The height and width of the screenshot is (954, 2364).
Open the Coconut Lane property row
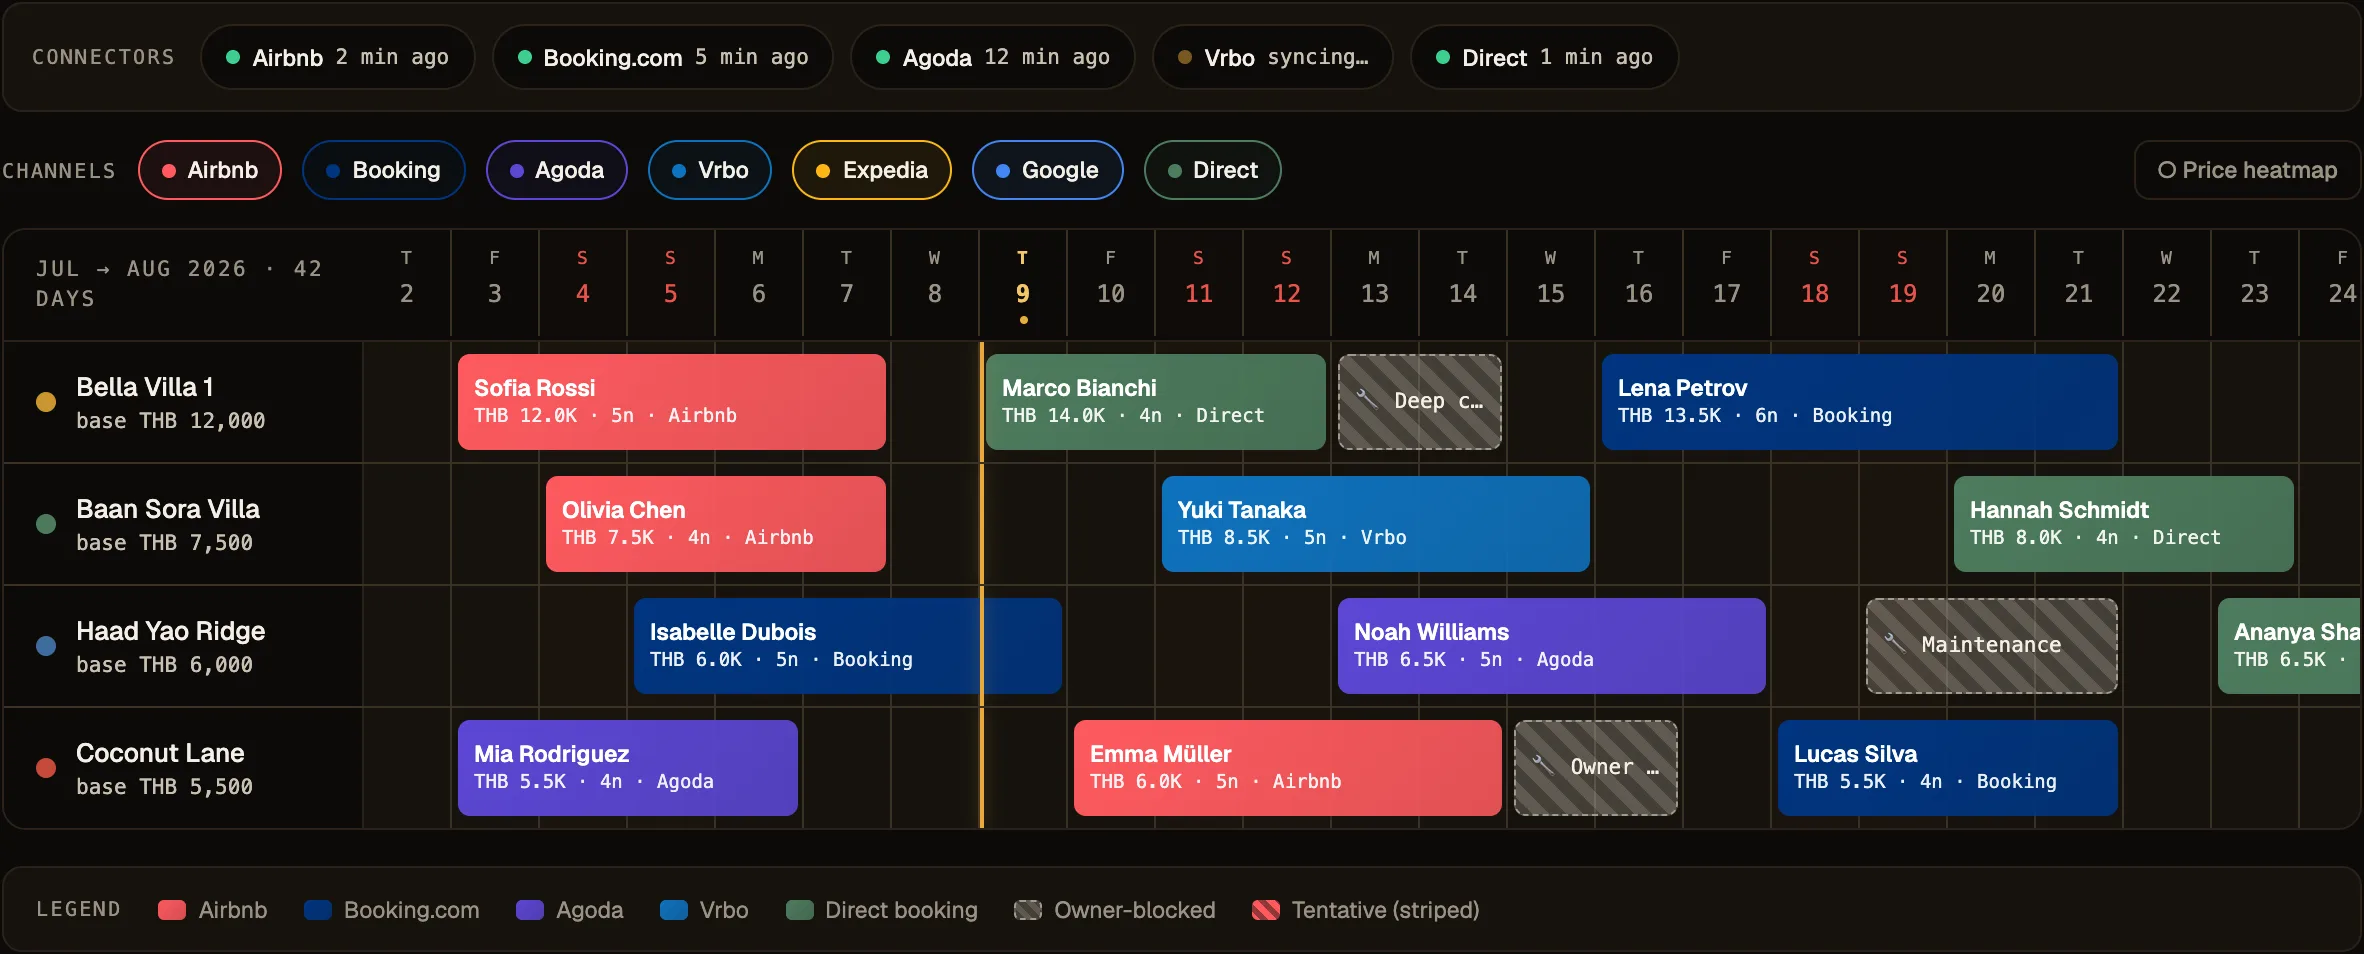183,768
